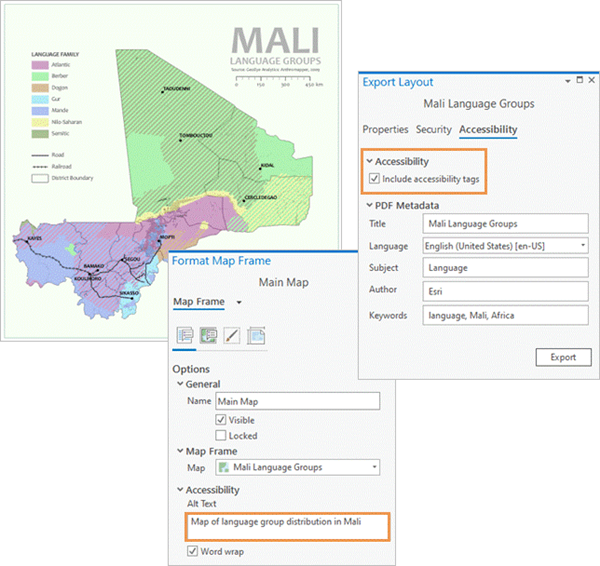Switch to the Properties tab
The width and height of the screenshot is (600, 566).
pyautogui.click(x=385, y=129)
